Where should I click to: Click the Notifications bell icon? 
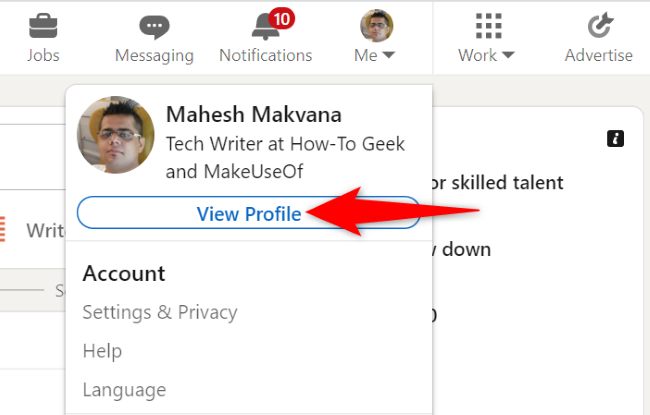[264, 26]
